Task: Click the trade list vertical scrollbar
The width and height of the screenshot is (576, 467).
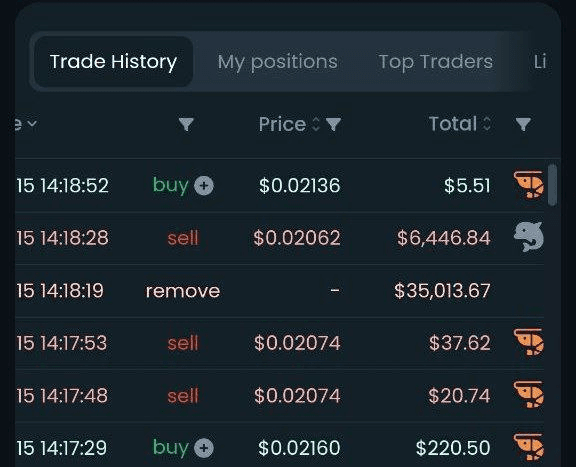Action: click(x=552, y=185)
